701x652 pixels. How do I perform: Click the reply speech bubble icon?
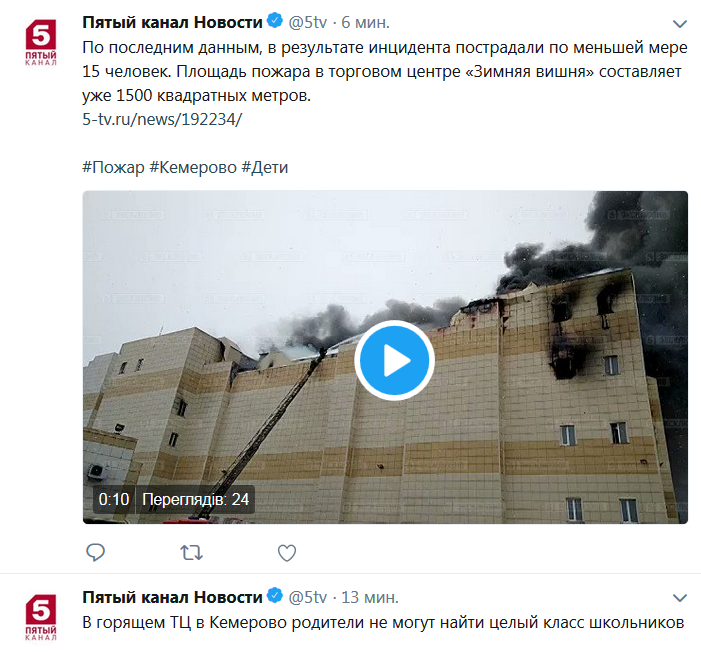click(x=95, y=552)
